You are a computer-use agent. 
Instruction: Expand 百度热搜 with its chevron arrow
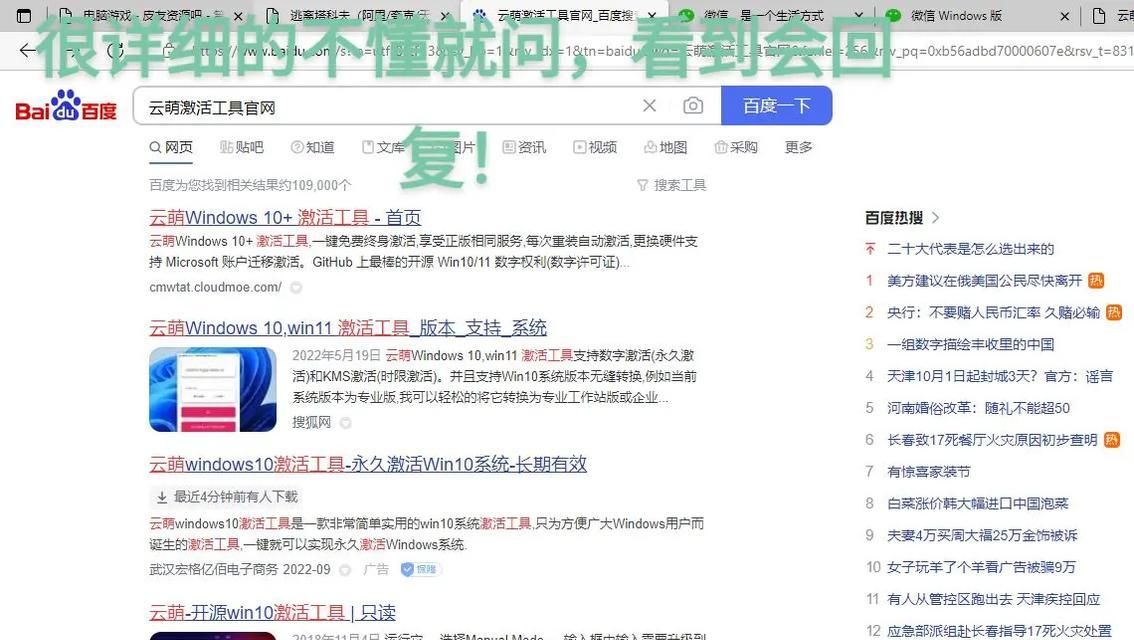(936, 218)
